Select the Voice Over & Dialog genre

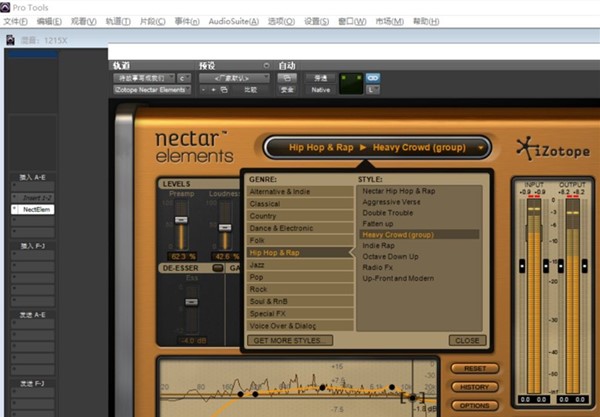[300, 326]
